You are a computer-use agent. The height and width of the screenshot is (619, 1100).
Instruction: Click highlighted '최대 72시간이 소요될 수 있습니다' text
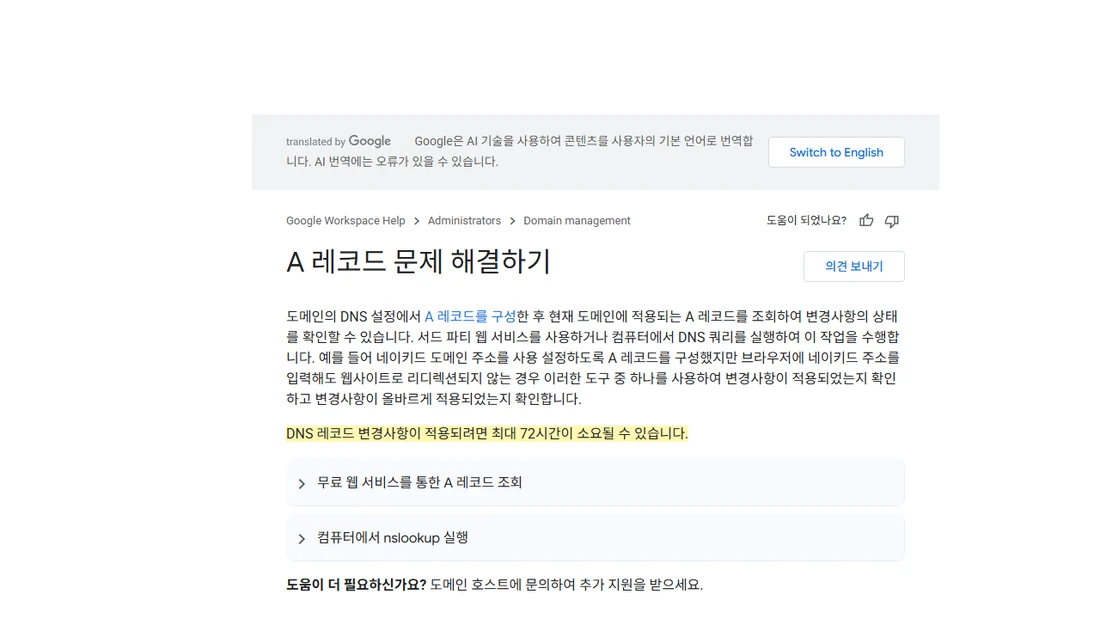(589, 434)
